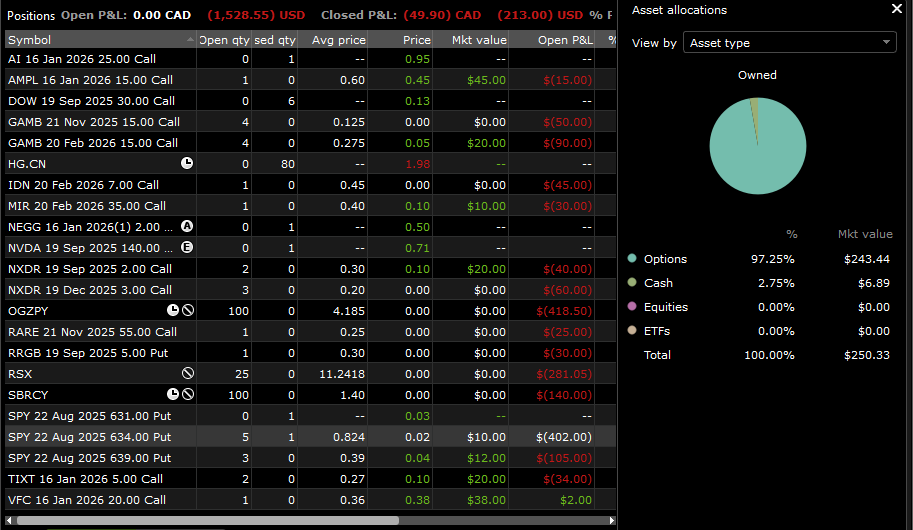Select the SBRCY symbol
913x530 pixels.
28,394
